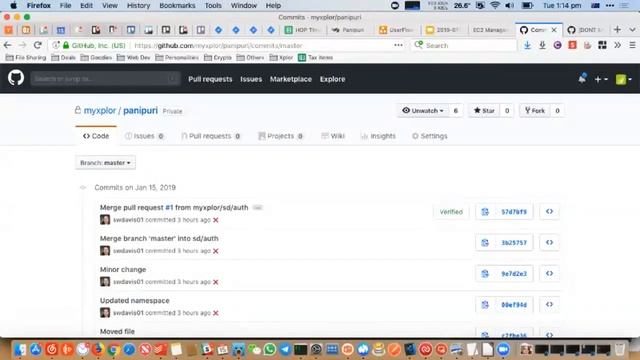Open the notifications bell icon
640x360 pixels.
582,78
